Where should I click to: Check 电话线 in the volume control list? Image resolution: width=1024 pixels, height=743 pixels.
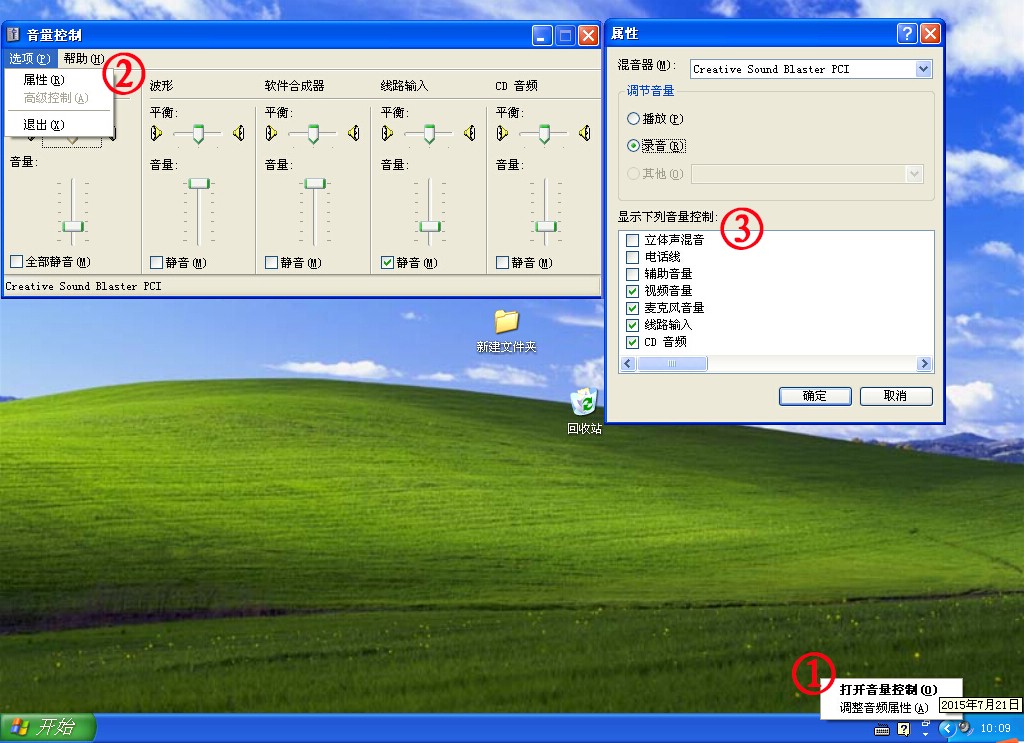pyautogui.click(x=632, y=257)
